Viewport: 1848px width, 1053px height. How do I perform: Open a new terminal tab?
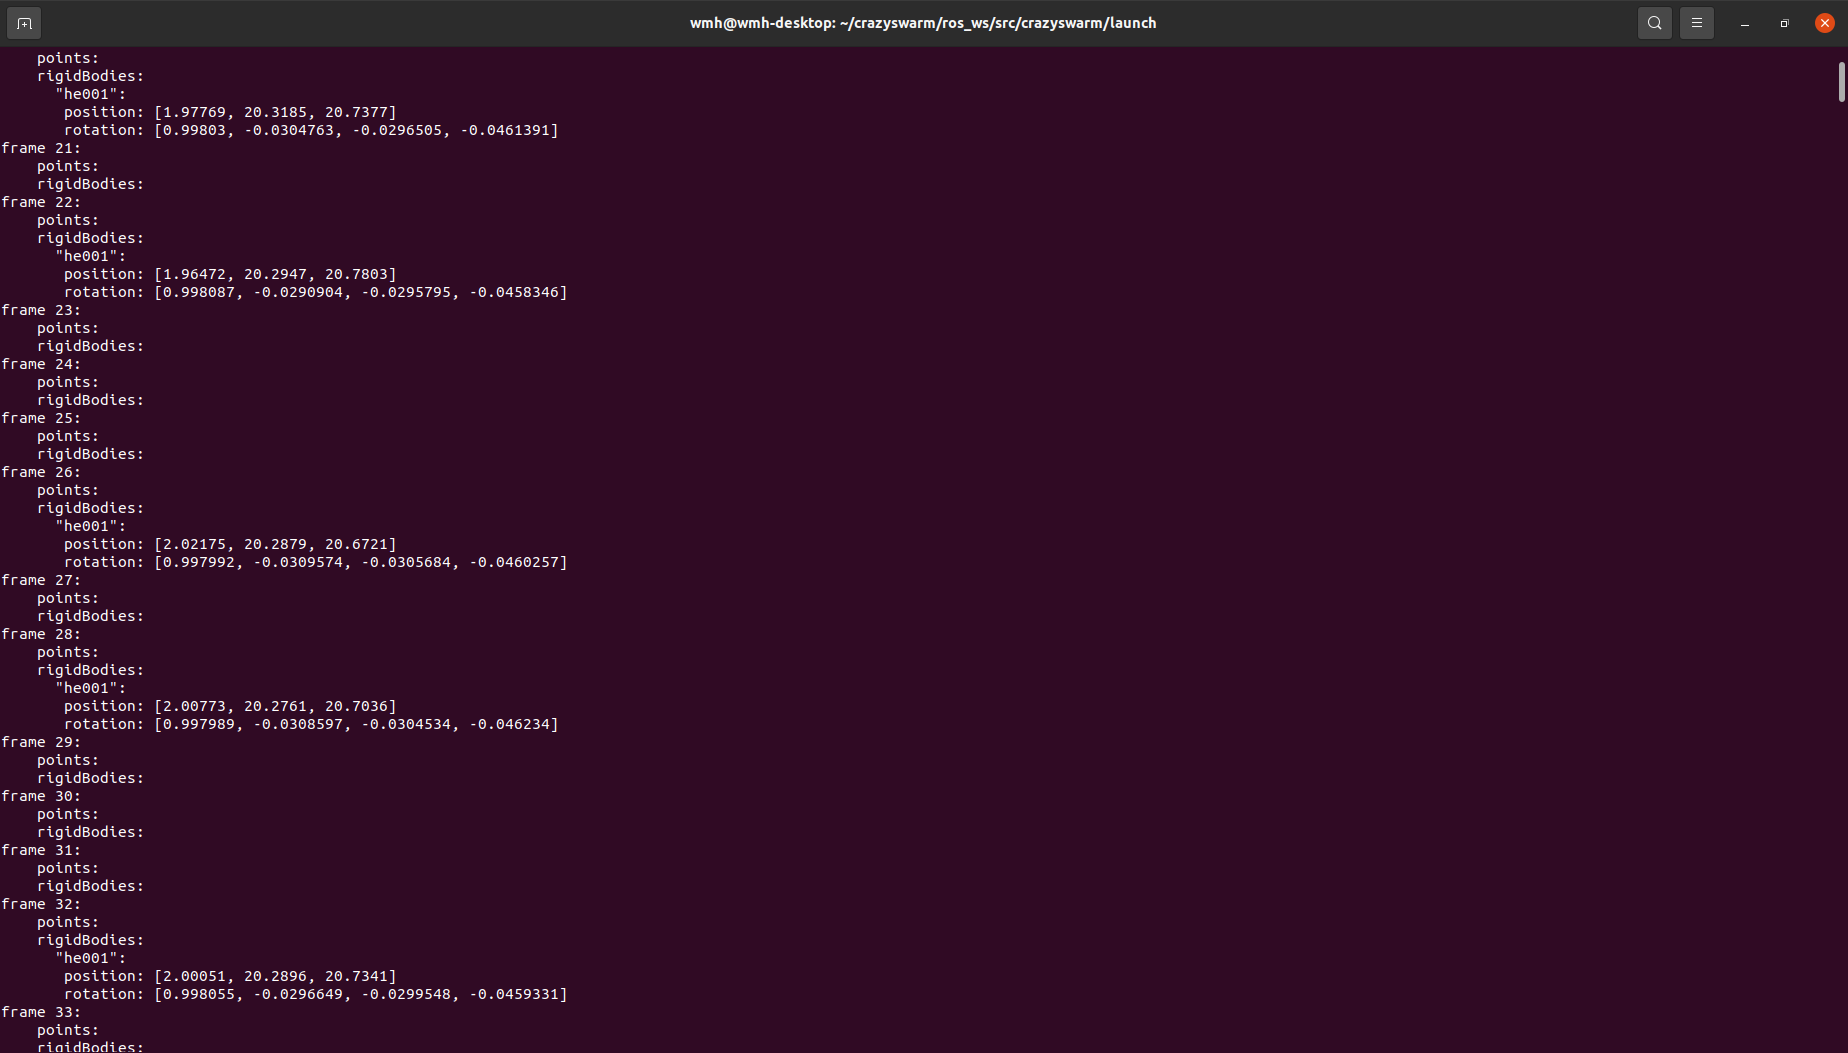pyautogui.click(x=24, y=23)
